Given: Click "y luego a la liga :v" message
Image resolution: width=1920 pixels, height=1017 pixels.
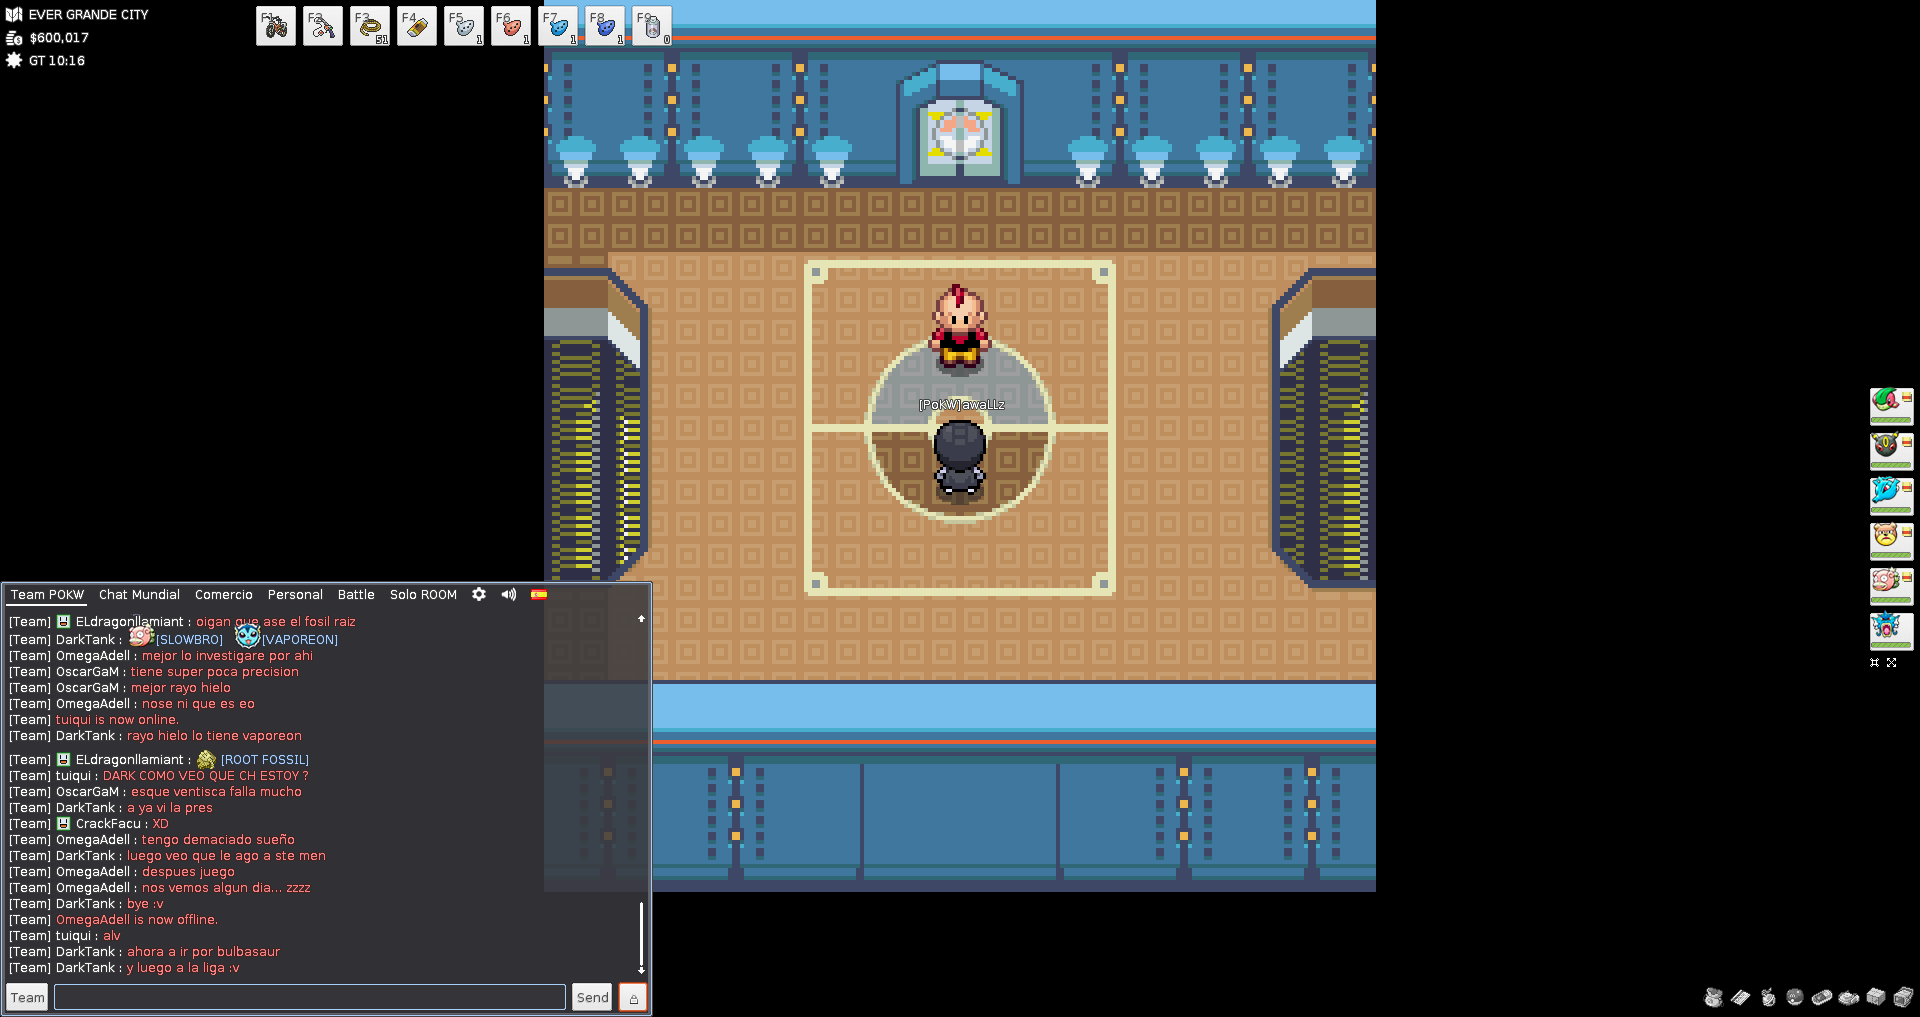Looking at the screenshot, I should point(183,967).
